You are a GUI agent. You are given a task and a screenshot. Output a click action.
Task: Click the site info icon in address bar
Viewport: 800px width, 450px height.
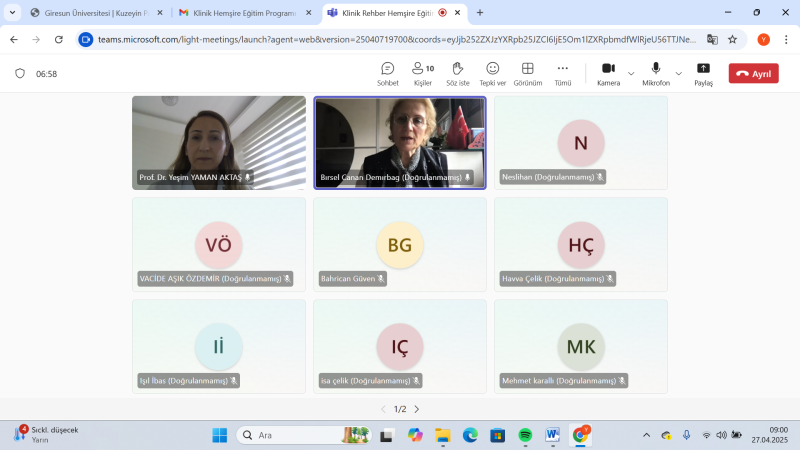coord(86,39)
